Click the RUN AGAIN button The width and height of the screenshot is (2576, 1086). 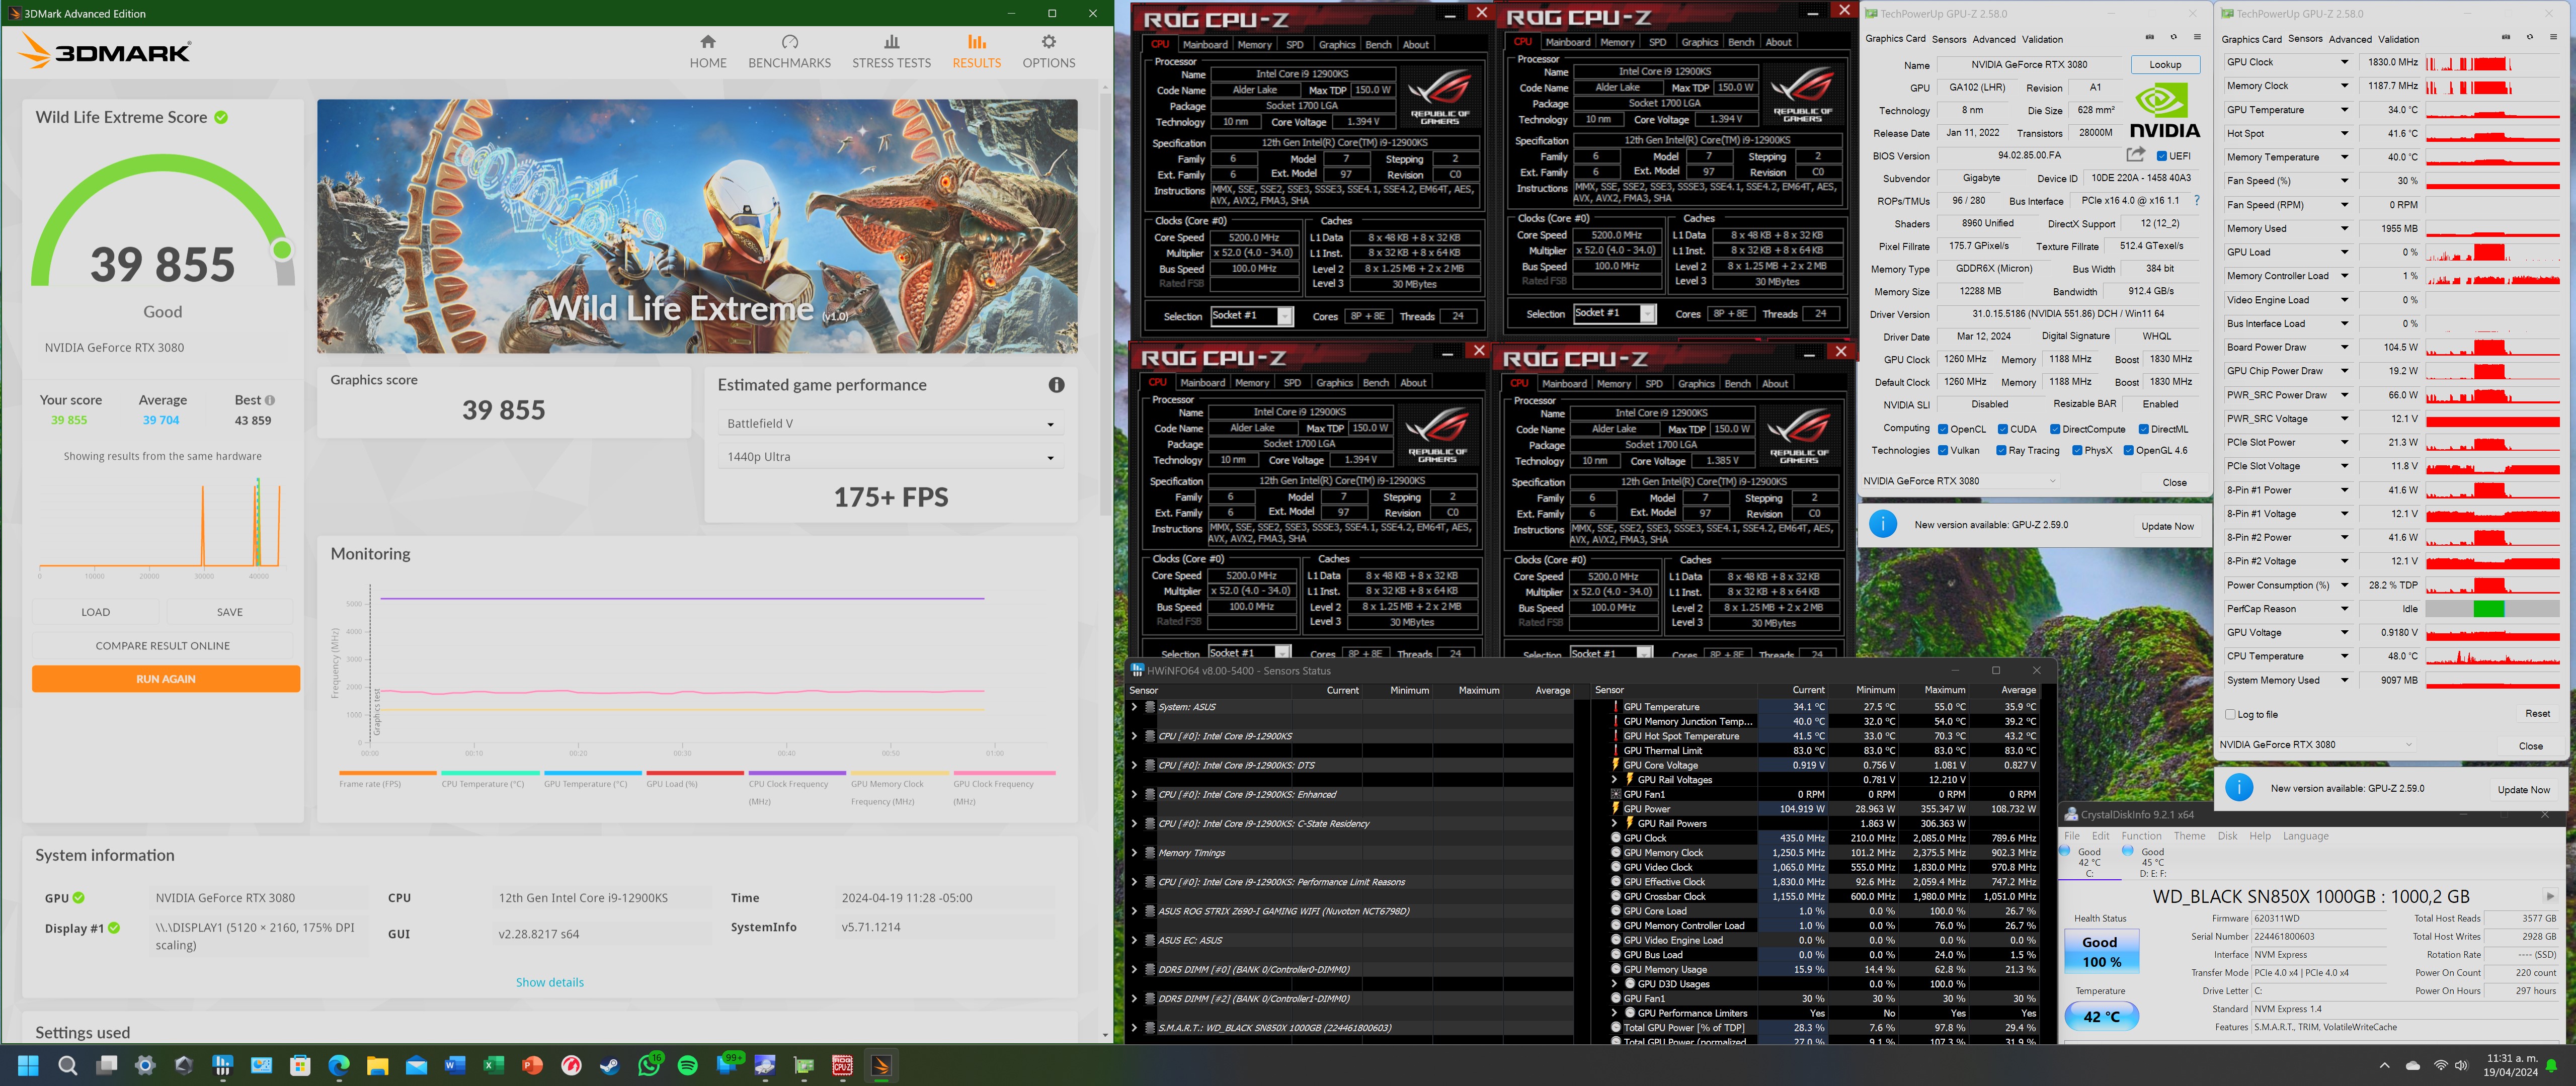point(166,679)
